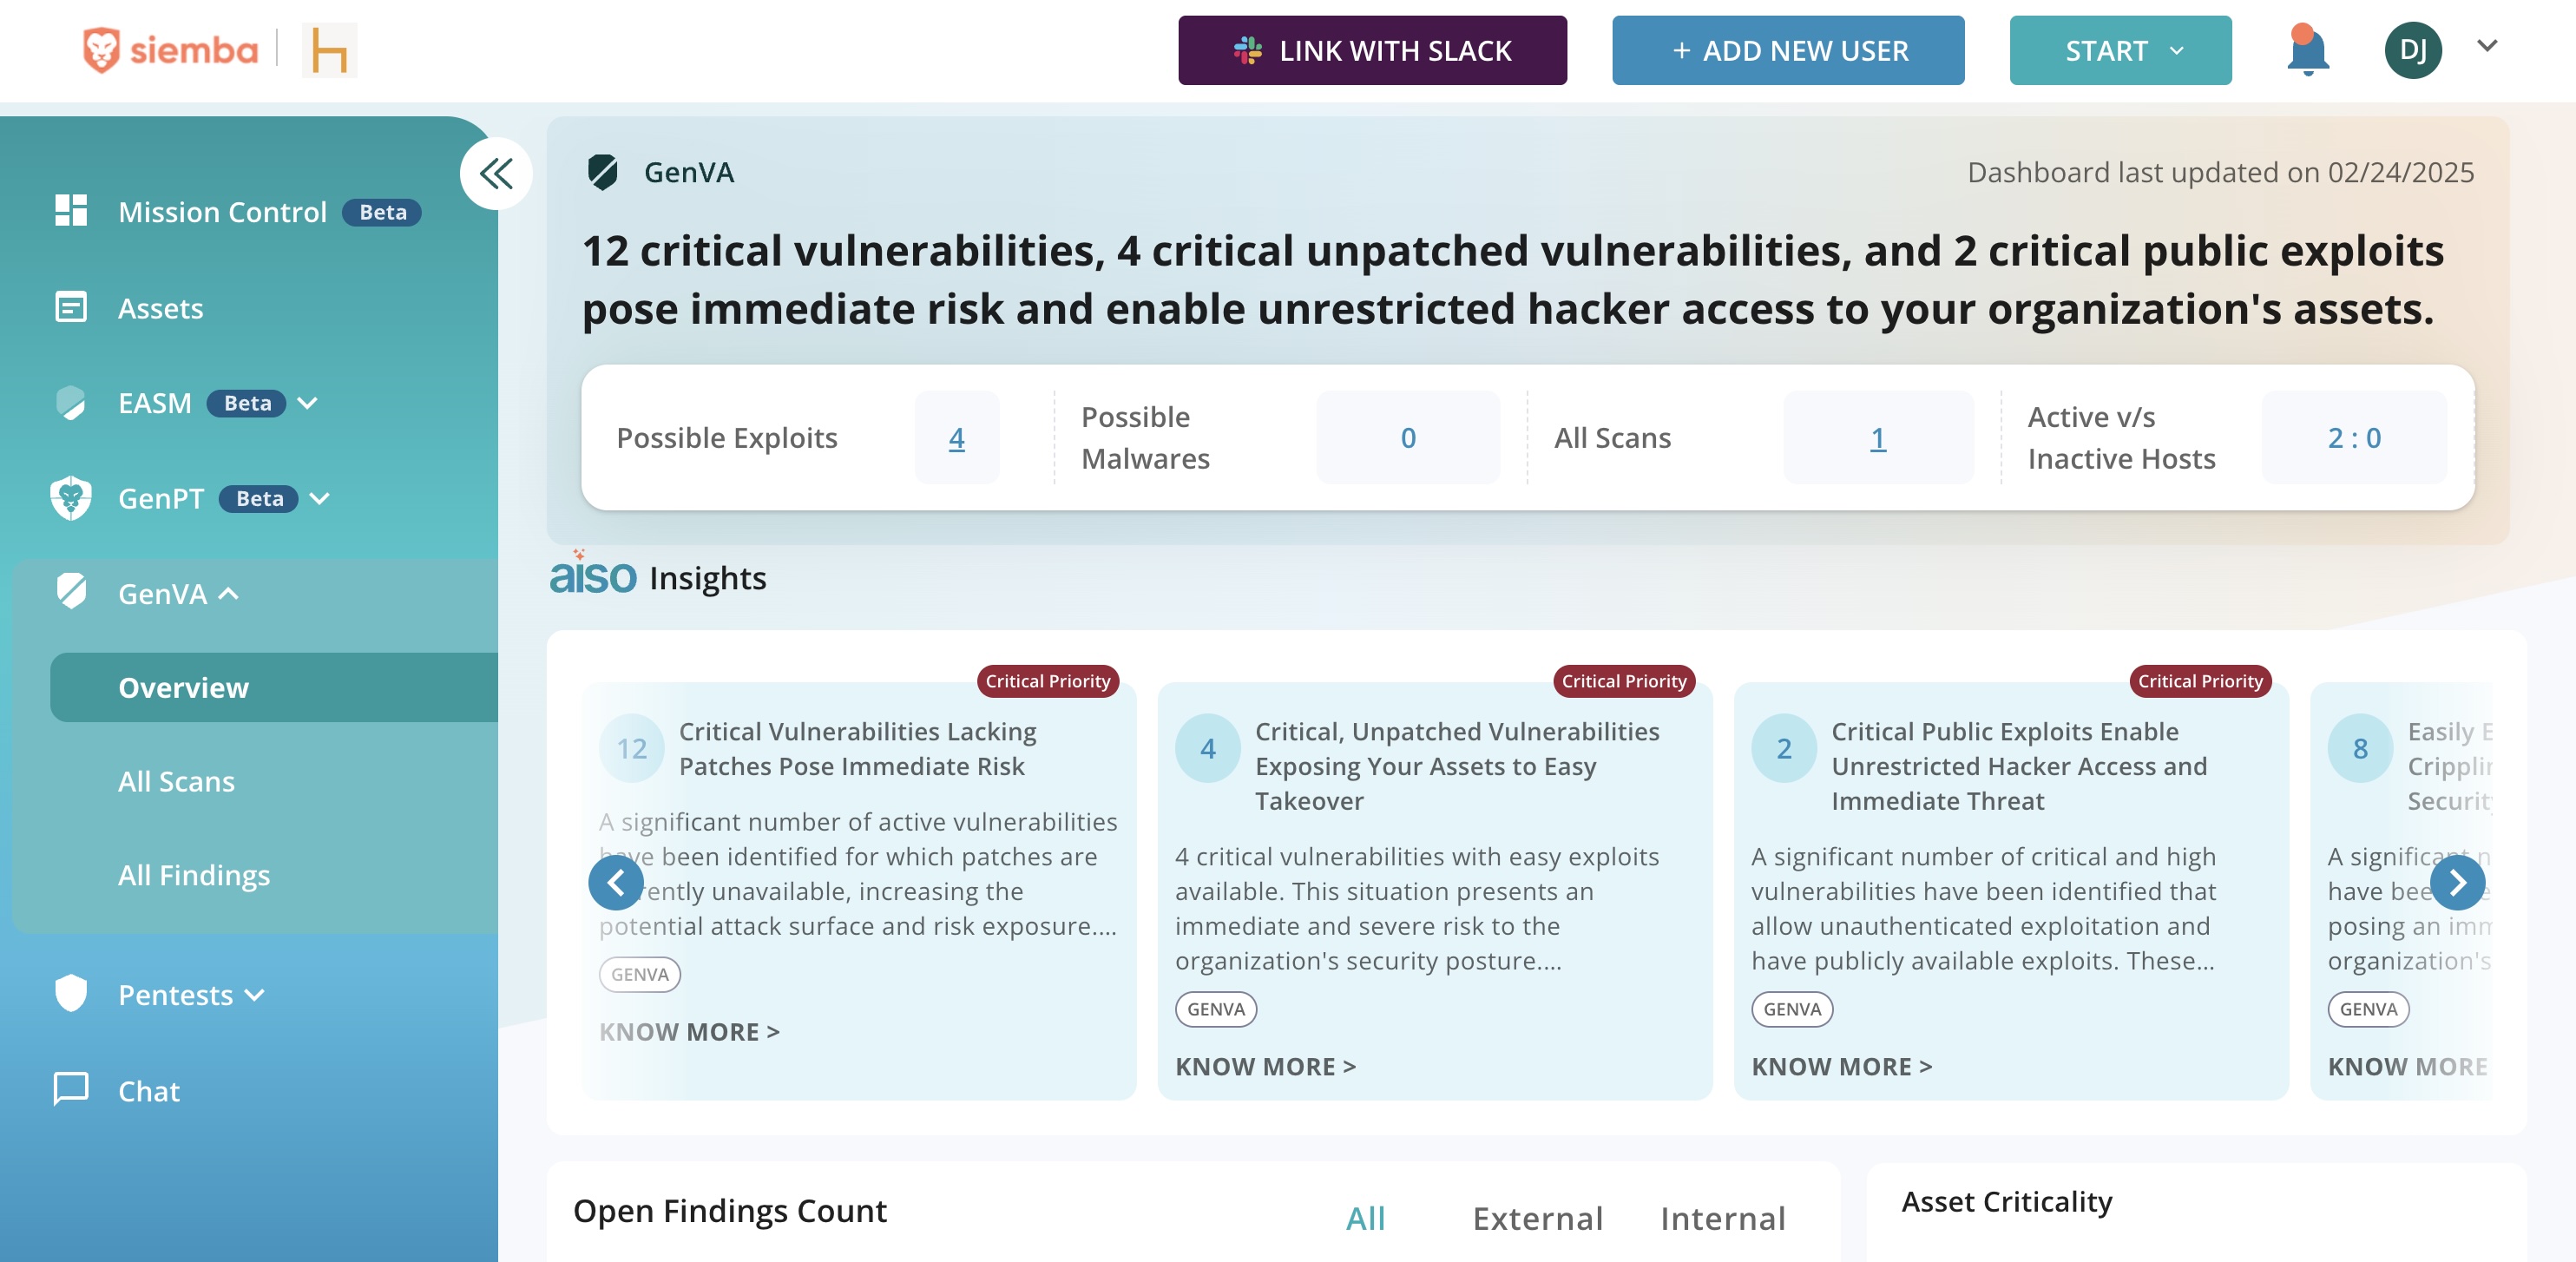This screenshot has width=2576, height=1262.
Task: Collapse the sidebar with double-chevron icon
Action: 496,174
